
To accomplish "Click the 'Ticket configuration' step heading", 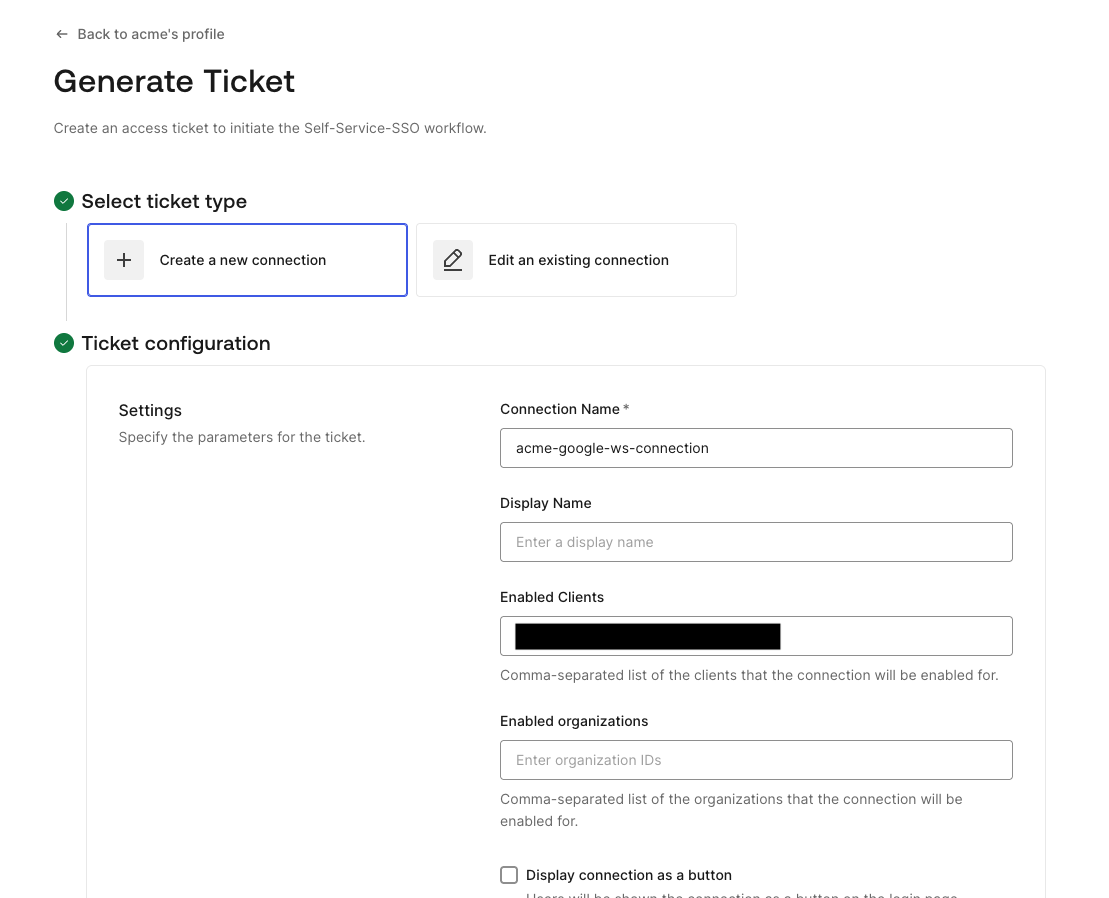I will (x=176, y=343).
